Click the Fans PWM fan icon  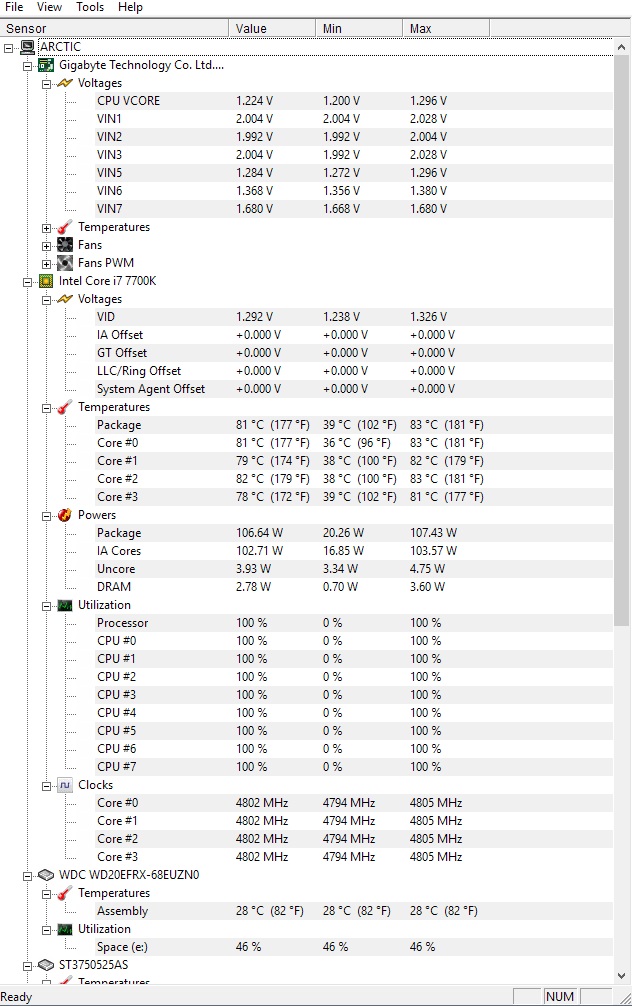[x=65, y=263]
